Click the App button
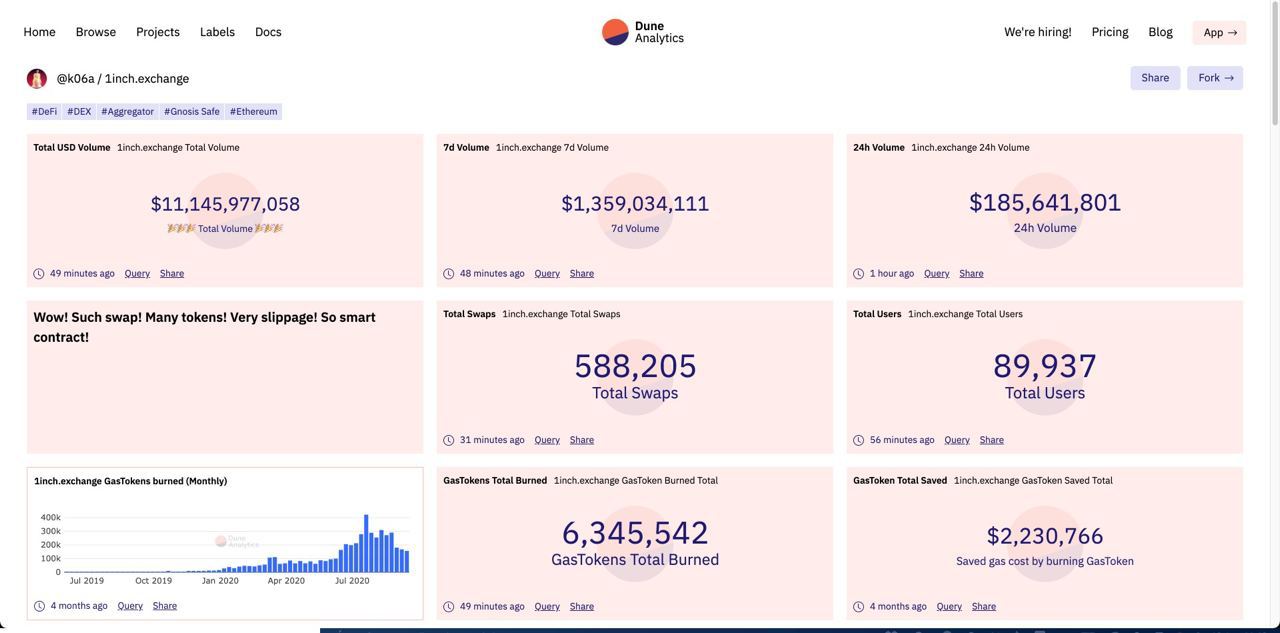The width and height of the screenshot is (1280, 633). point(1220,33)
